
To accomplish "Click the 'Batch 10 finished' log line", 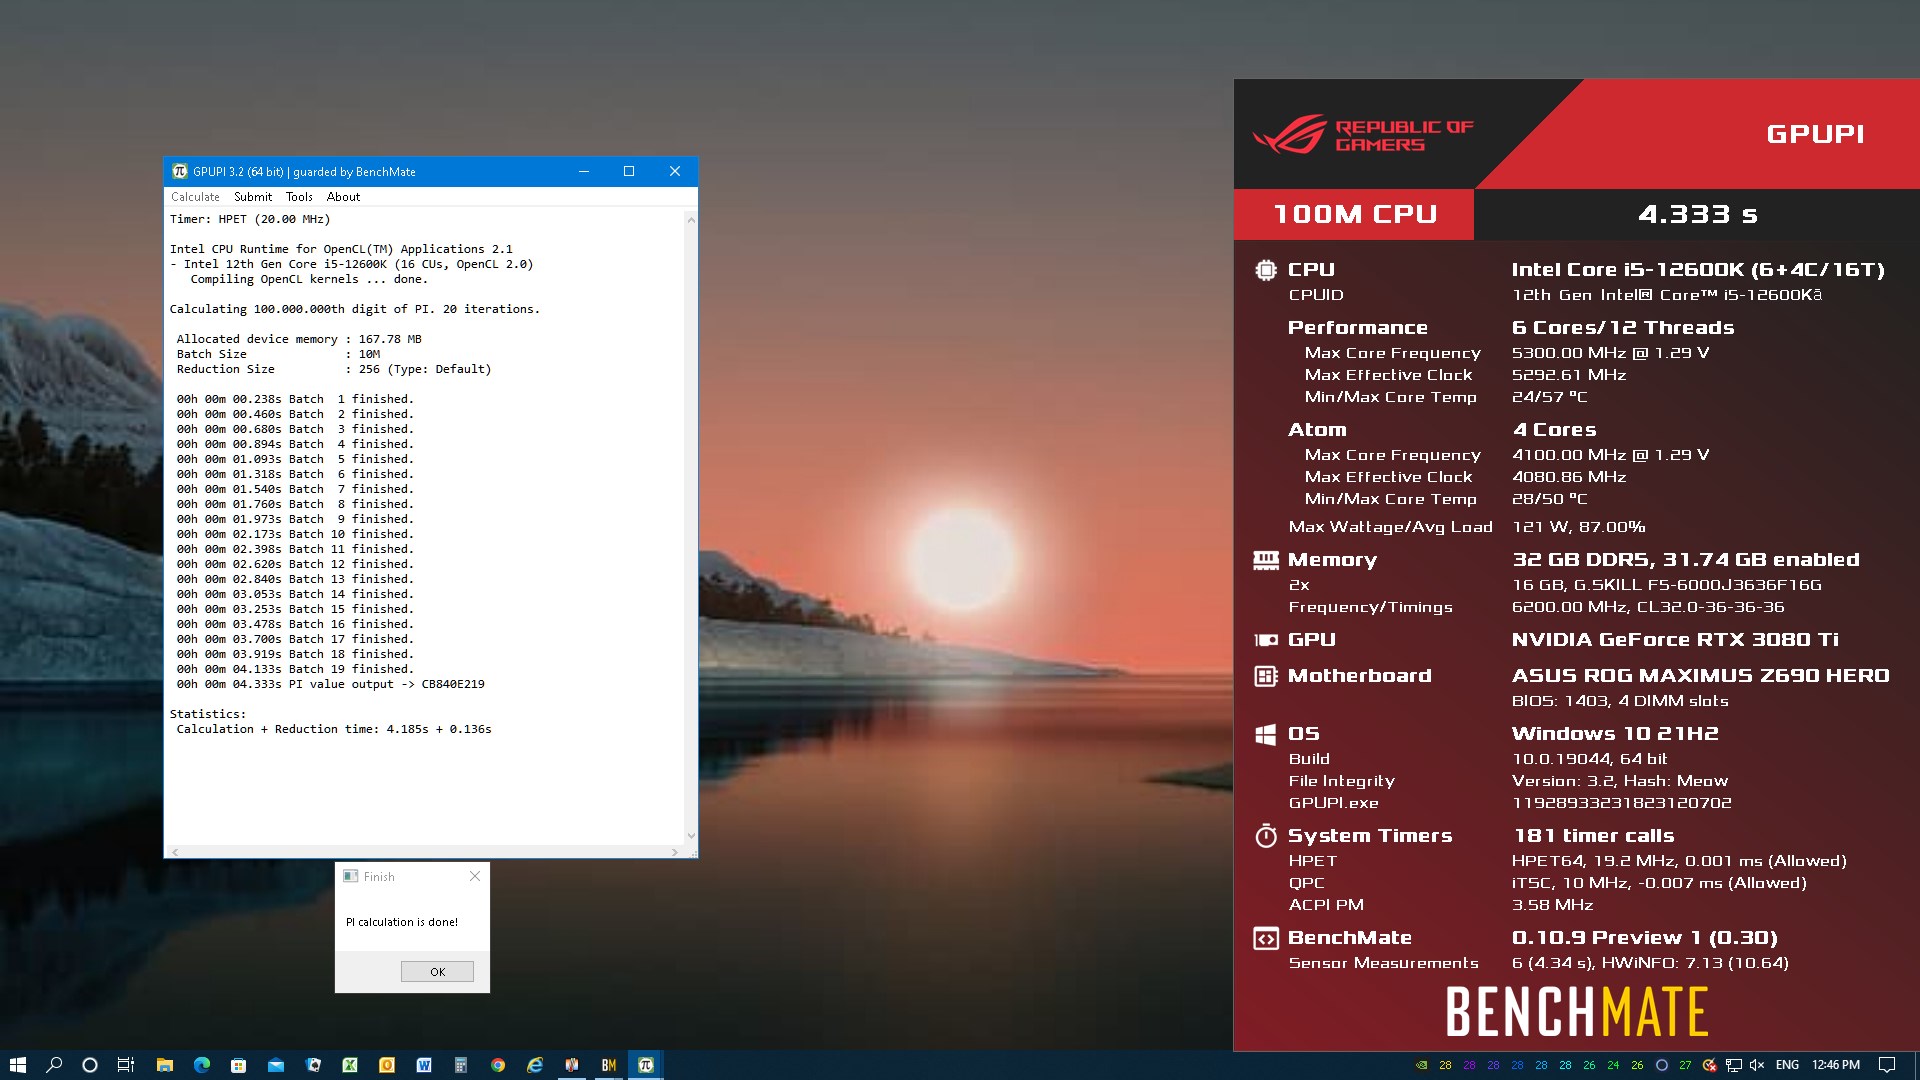I will [x=295, y=534].
